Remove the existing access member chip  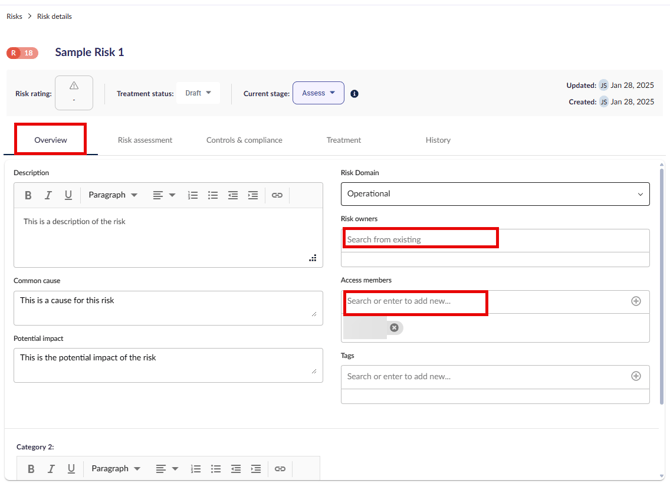click(x=394, y=327)
